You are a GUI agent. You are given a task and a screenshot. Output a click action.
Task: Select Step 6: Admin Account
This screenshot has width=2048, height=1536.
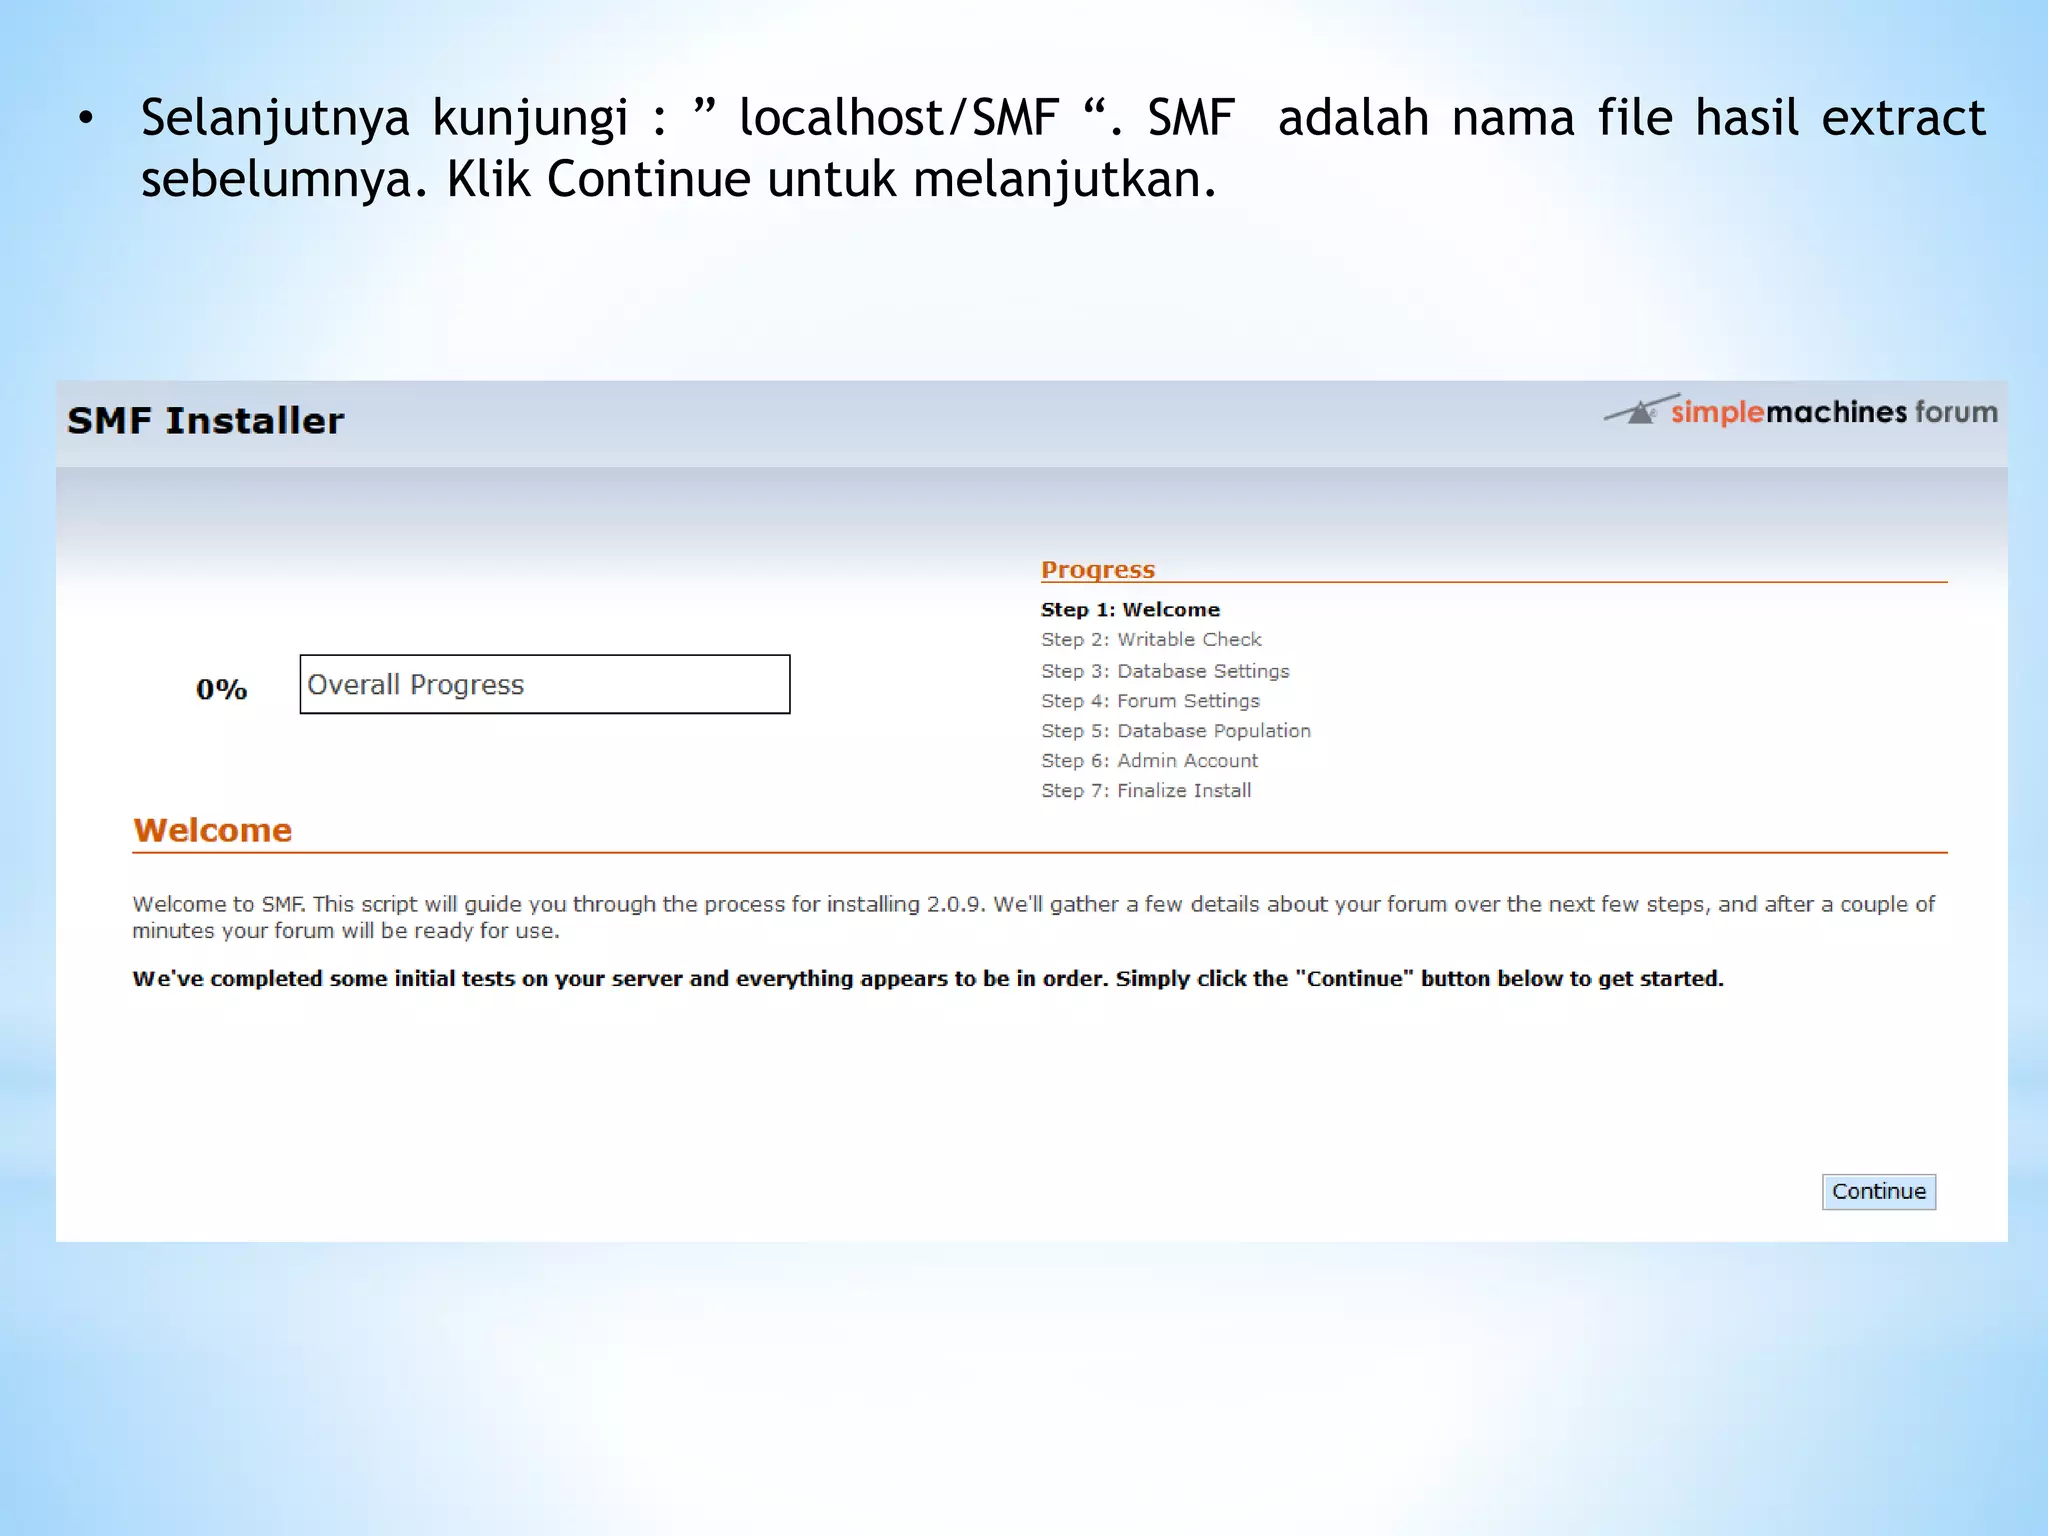pyautogui.click(x=1149, y=761)
